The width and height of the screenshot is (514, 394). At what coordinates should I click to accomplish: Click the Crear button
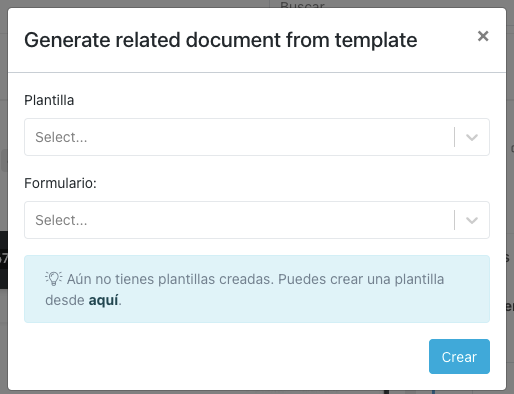point(459,357)
